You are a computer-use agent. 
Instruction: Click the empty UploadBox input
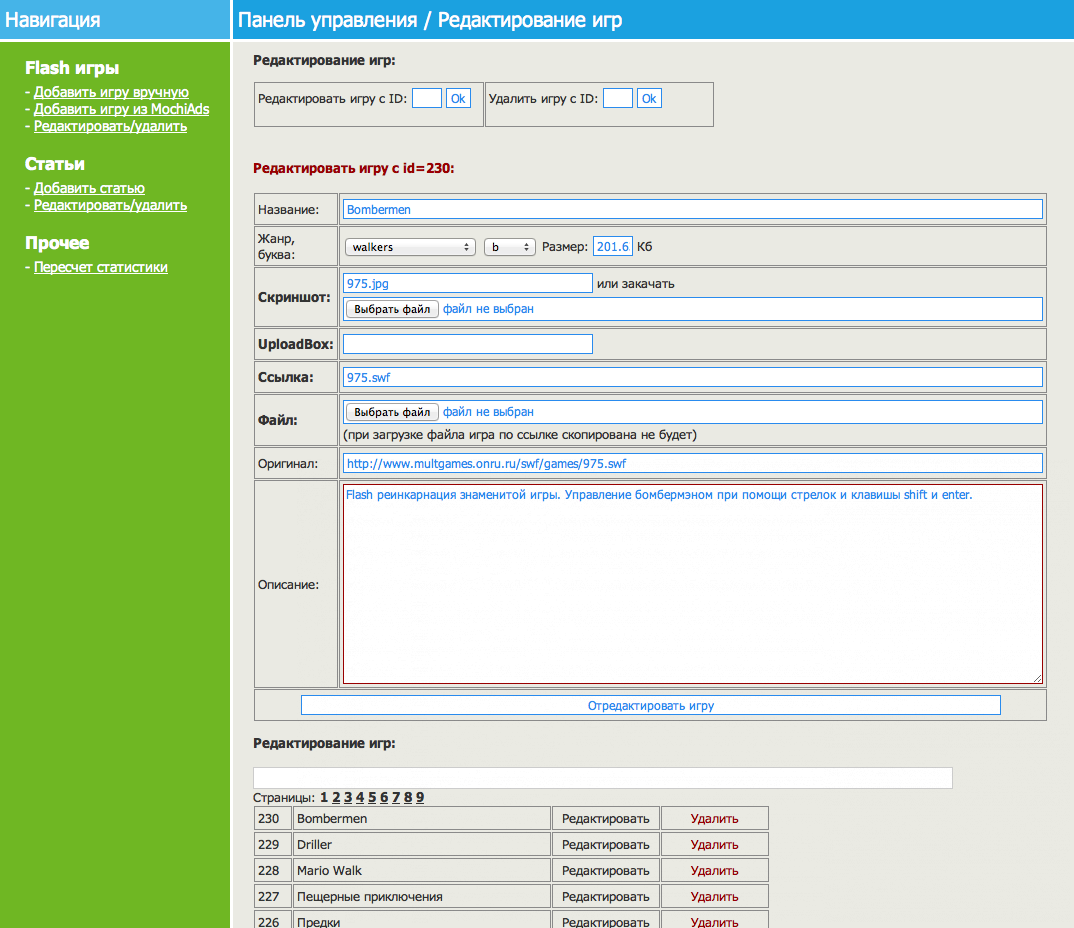point(467,344)
